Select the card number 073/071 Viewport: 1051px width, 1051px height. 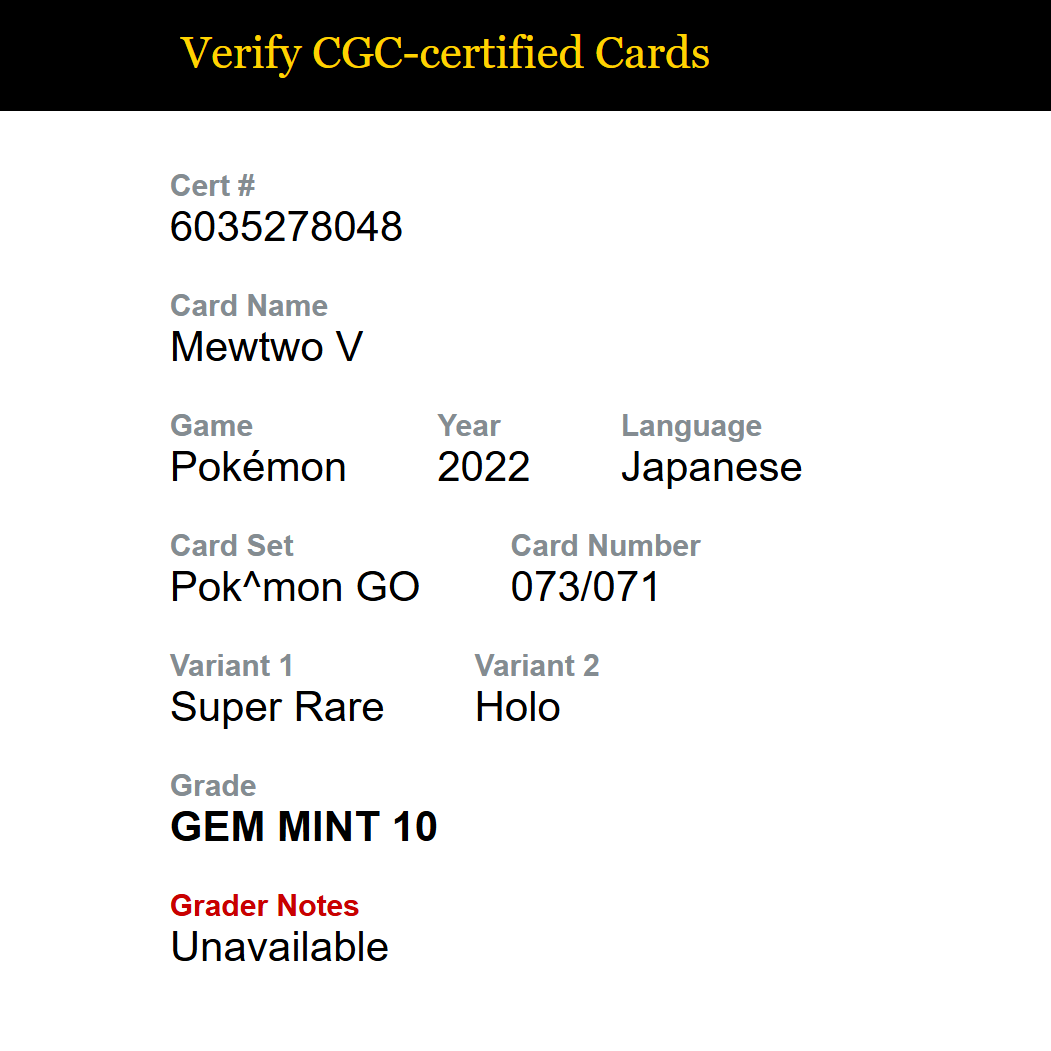pos(585,586)
